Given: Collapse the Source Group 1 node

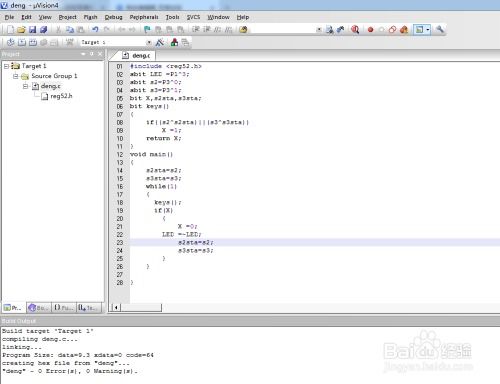Looking at the screenshot, I should point(15,76).
